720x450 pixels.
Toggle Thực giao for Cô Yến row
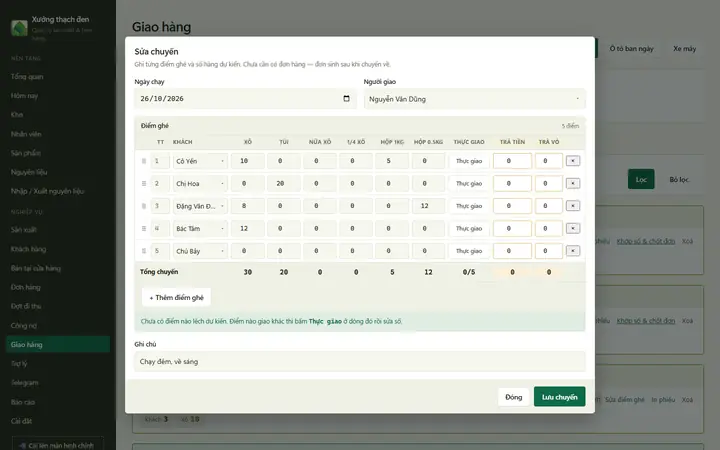click(x=469, y=161)
